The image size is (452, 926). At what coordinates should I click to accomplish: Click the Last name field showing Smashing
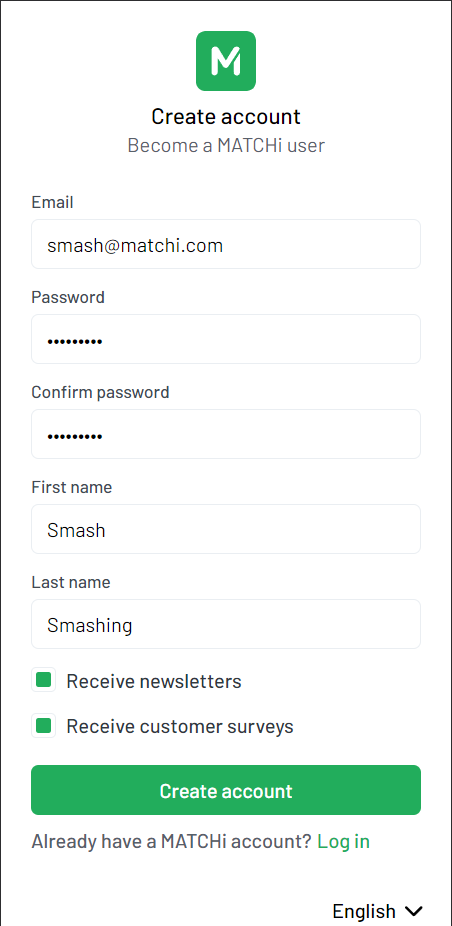(x=226, y=624)
